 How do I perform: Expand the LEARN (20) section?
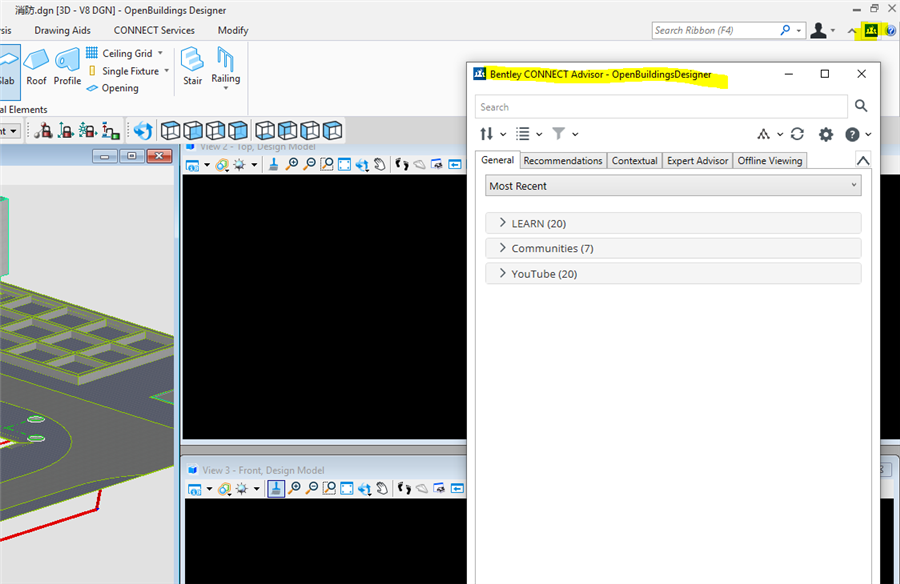[x=673, y=223]
